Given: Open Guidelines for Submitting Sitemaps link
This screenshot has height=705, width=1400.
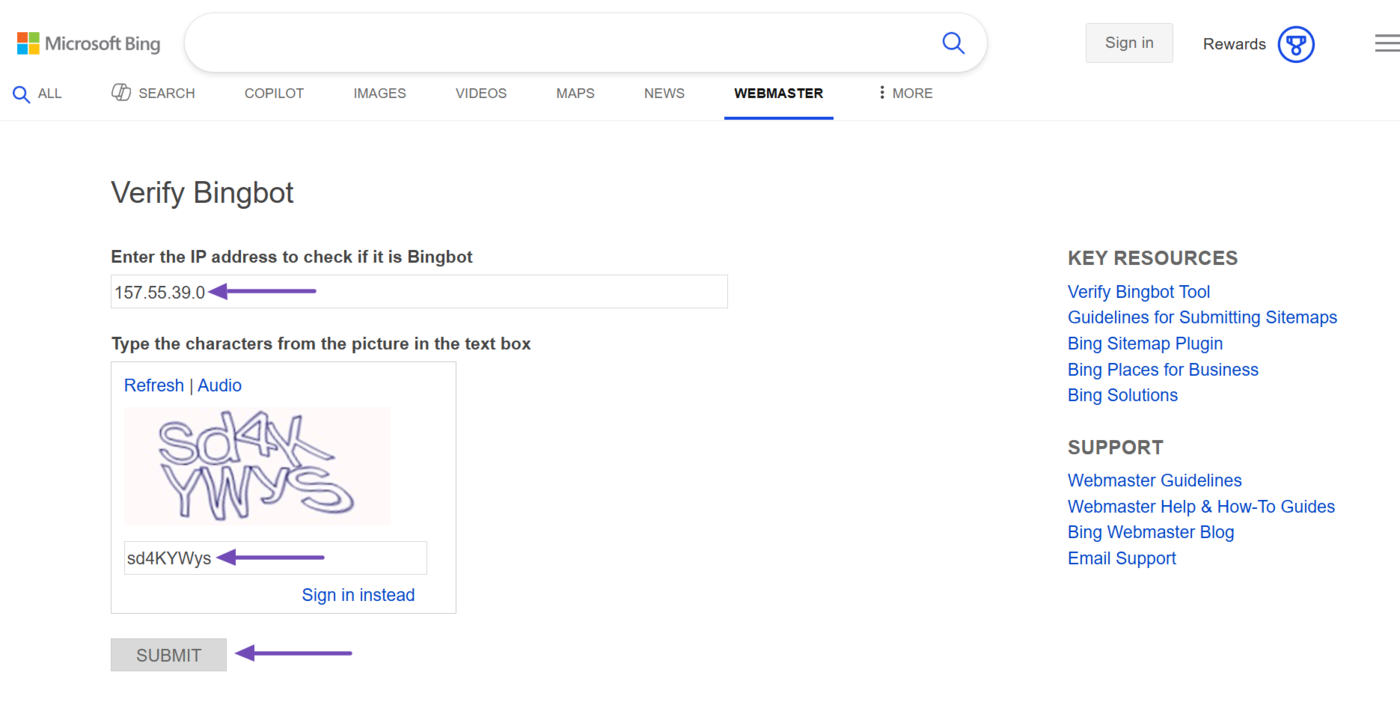Looking at the screenshot, I should (1202, 317).
